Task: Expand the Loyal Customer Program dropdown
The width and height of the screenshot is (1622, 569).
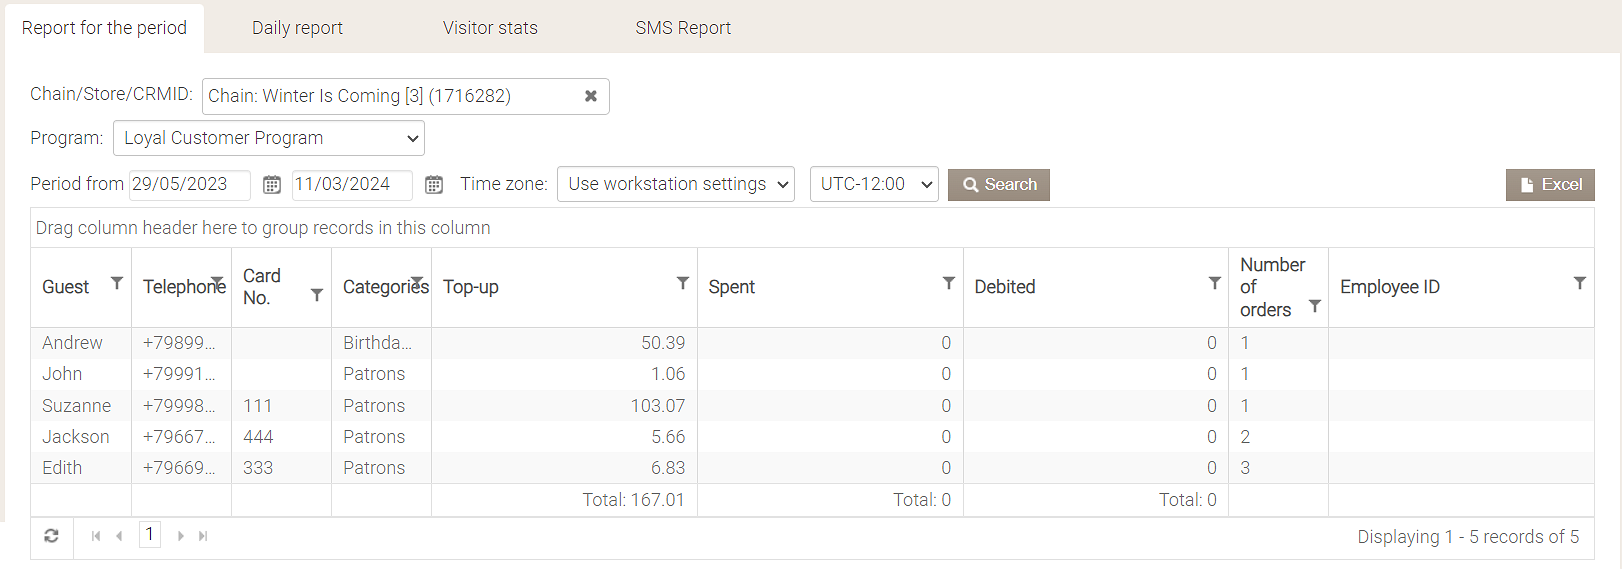Action: coord(269,138)
